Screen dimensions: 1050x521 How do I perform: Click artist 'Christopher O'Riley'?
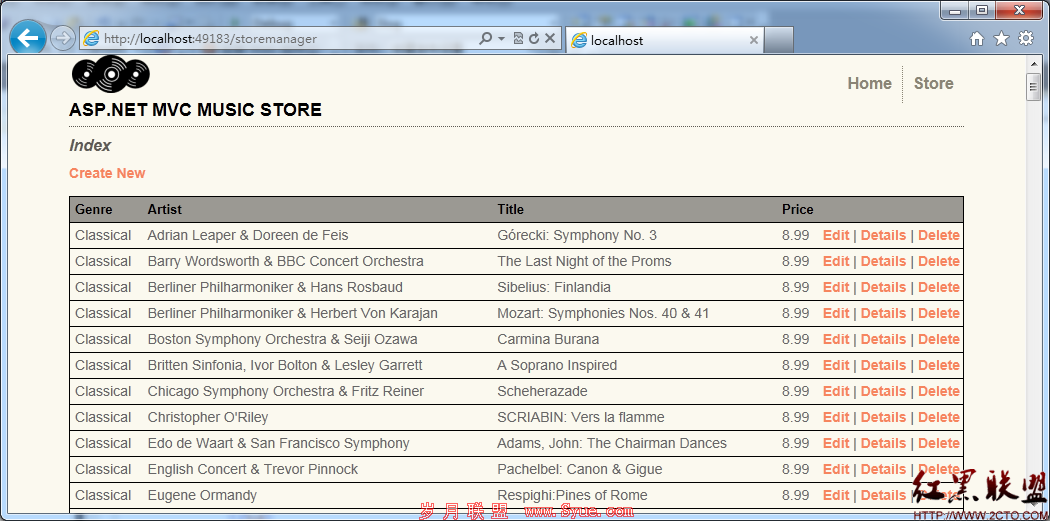[208, 417]
